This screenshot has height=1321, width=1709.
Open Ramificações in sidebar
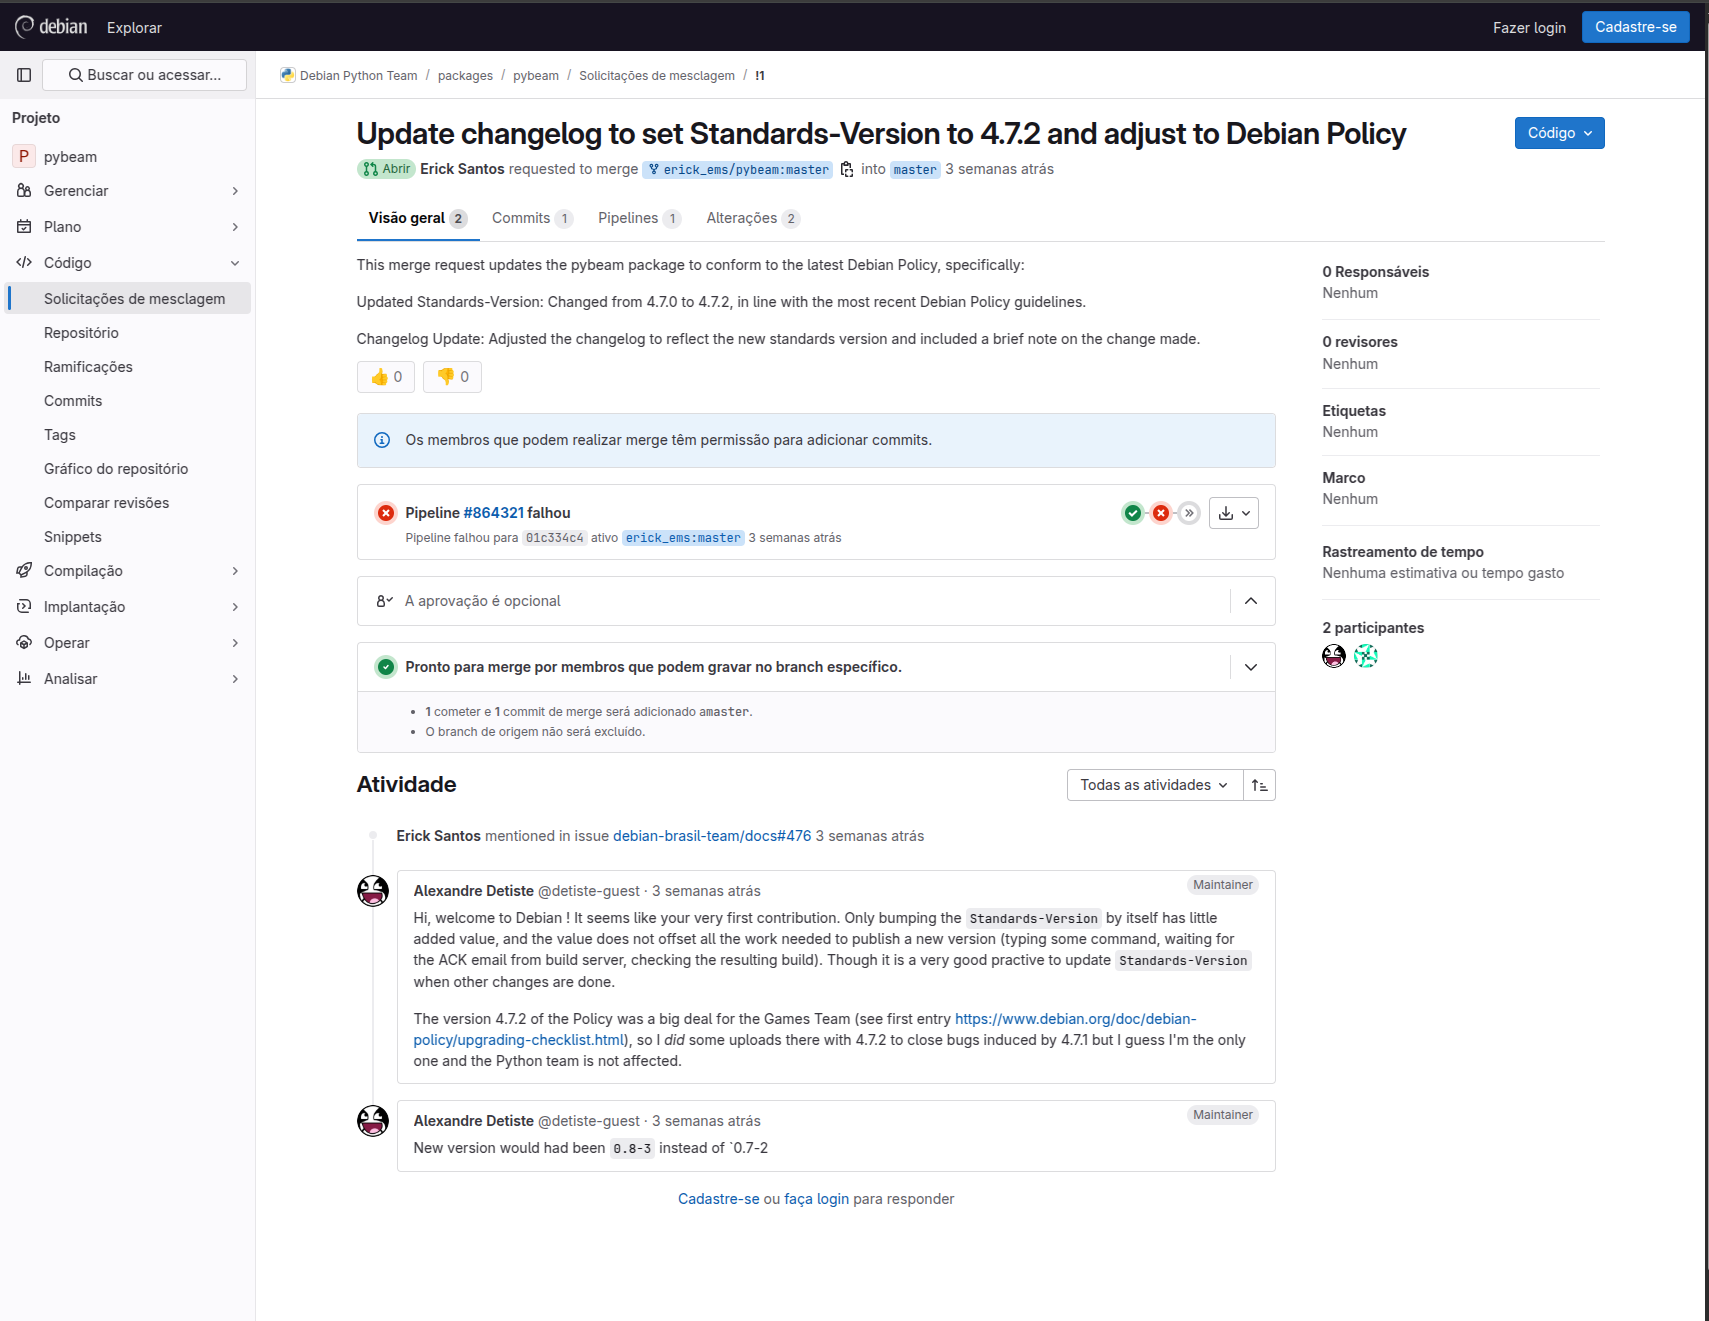click(128, 367)
